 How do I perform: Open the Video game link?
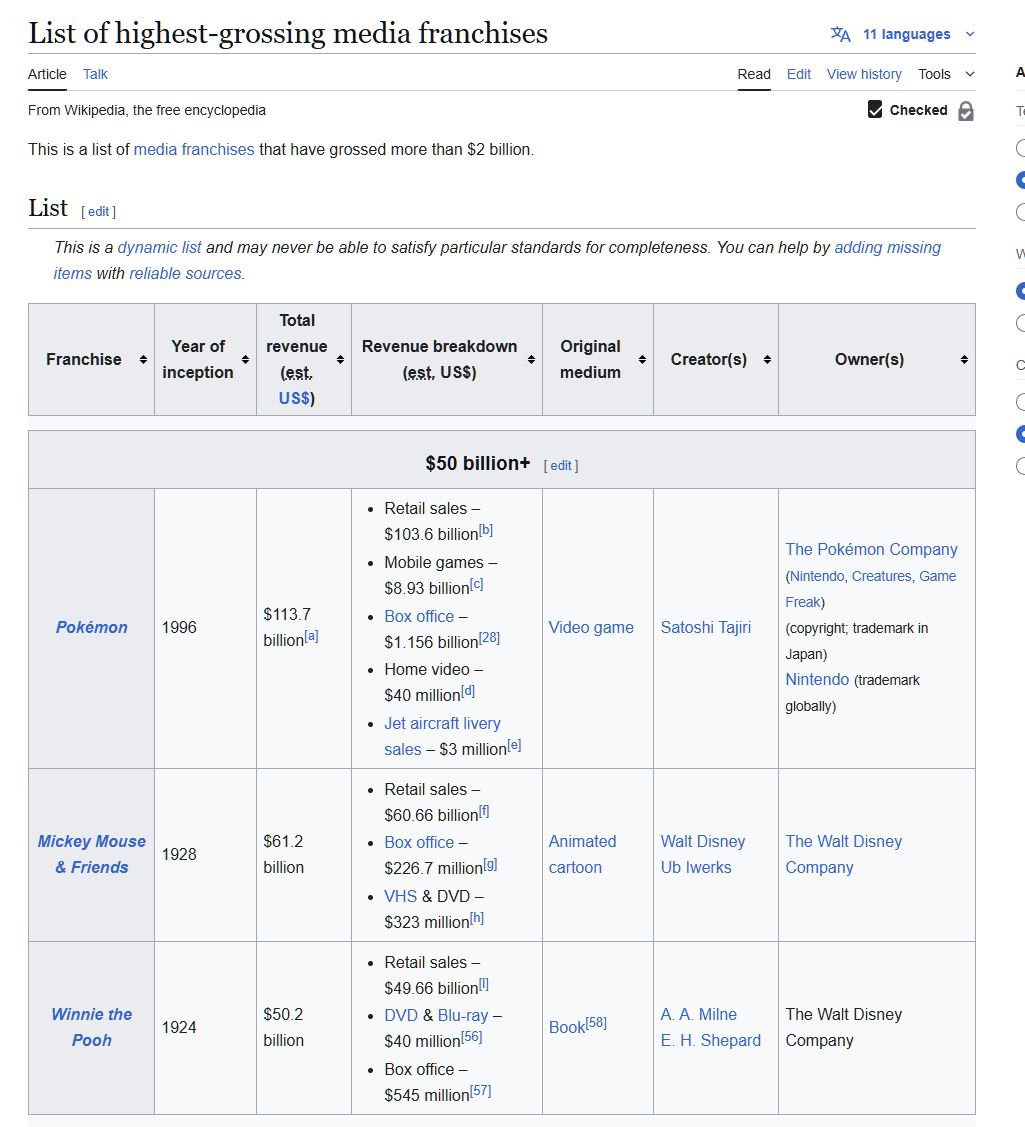[591, 627]
